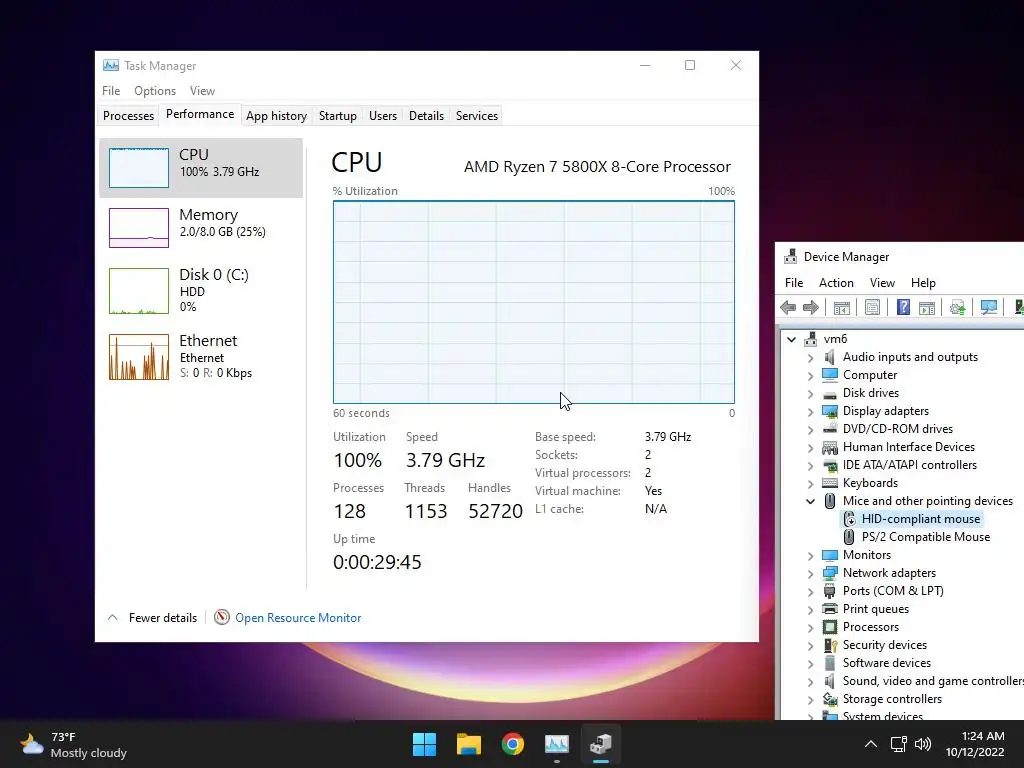Select IDE ATA/ATAPI controllers tree item
The image size is (1024, 768).
pos(910,465)
